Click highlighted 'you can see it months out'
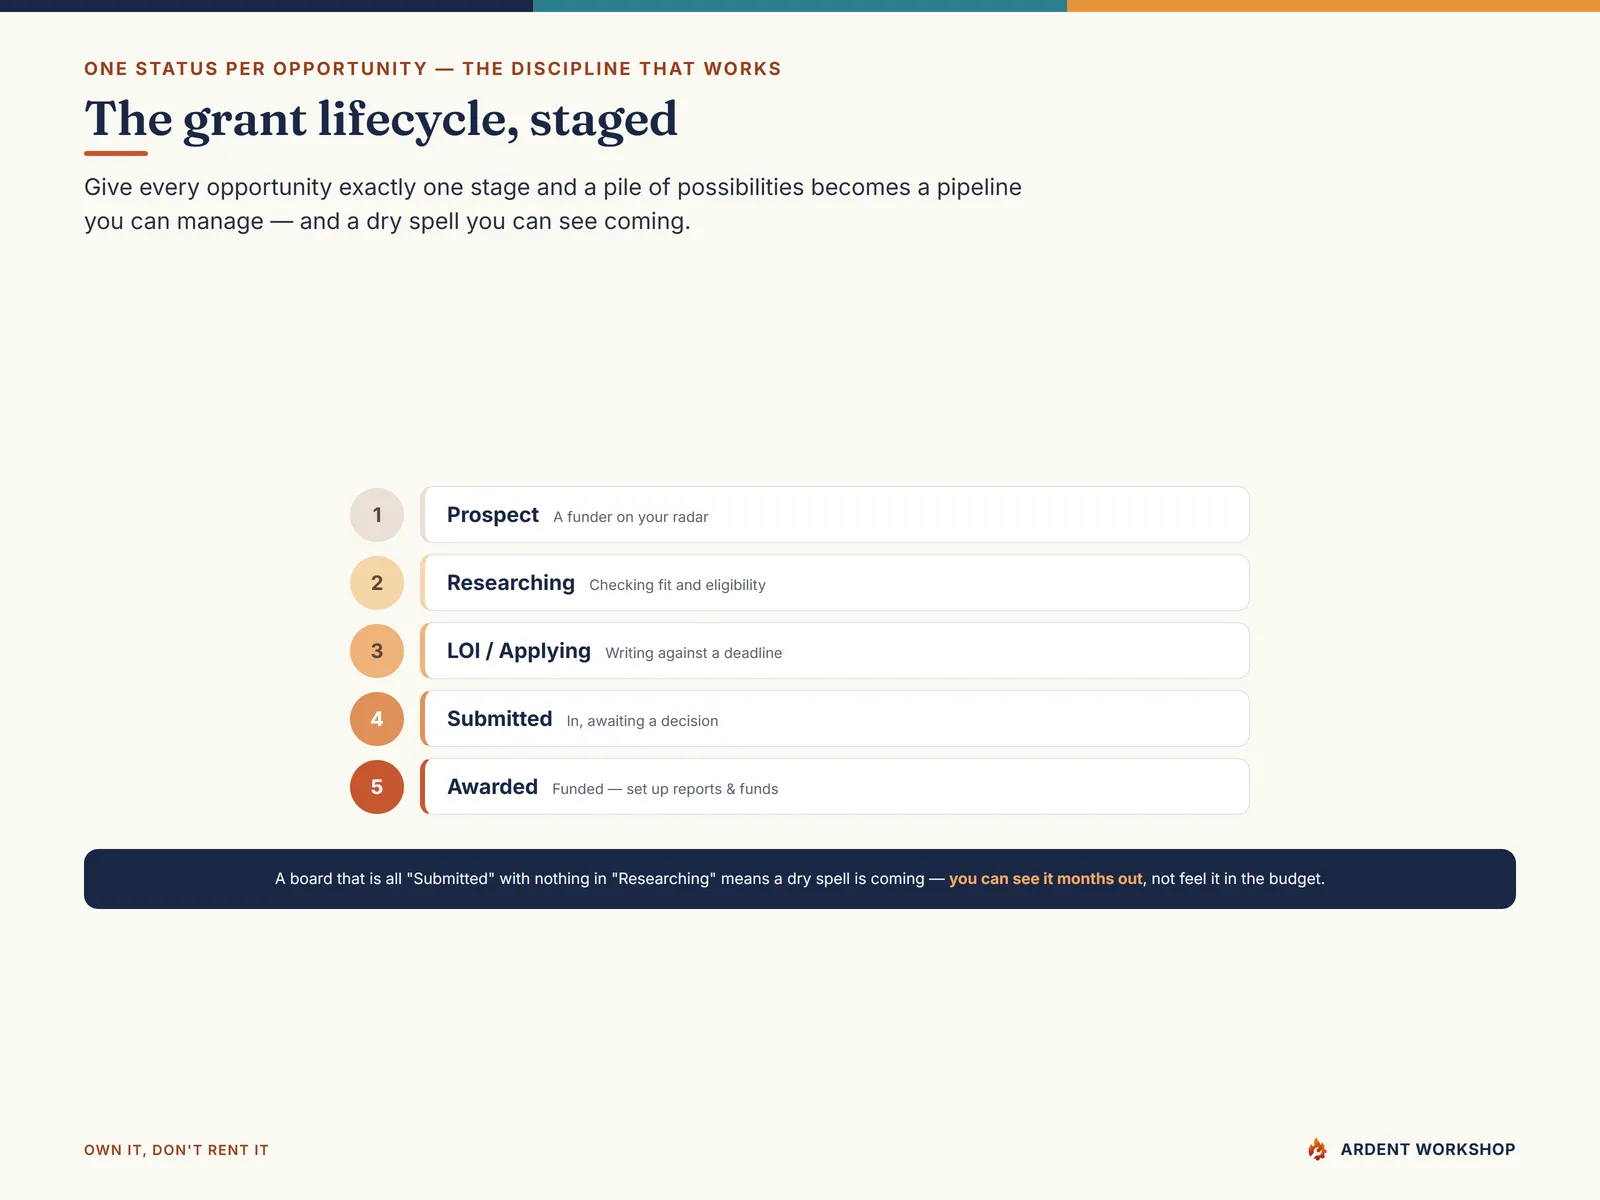This screenshot has height=1200, width=1600. pos(1045,879)
